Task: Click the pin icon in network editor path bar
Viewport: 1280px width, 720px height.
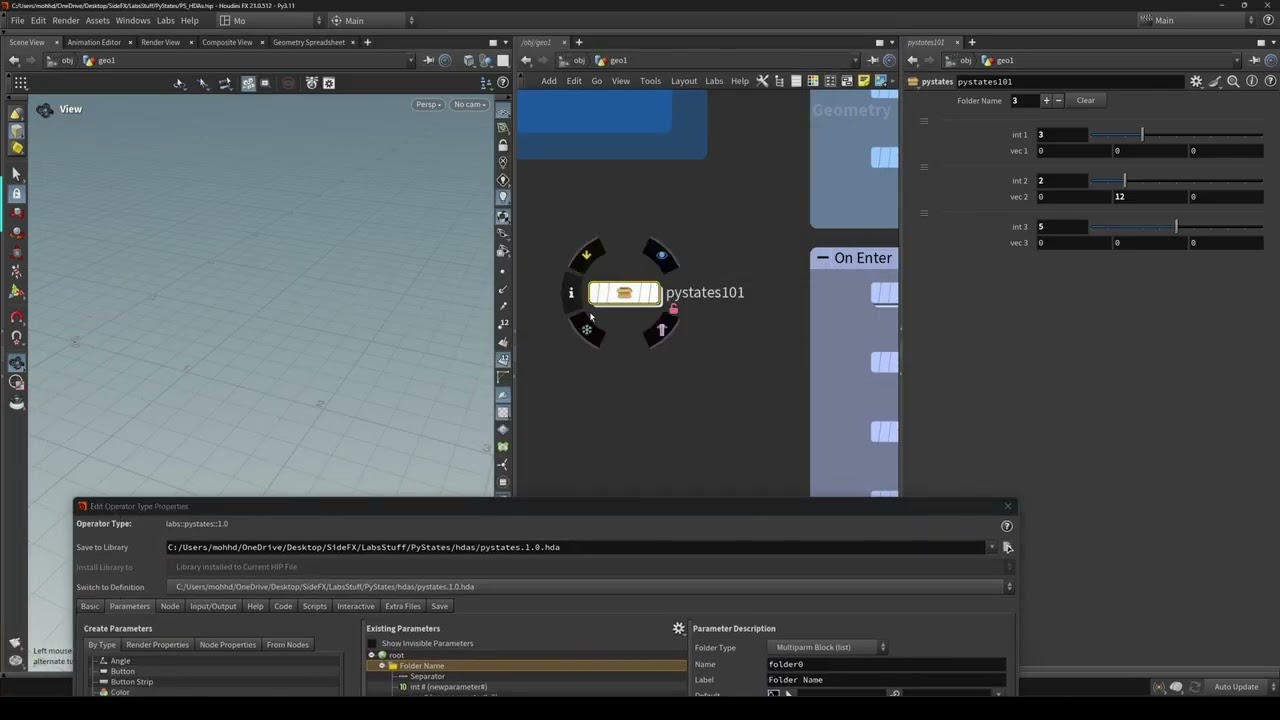Action: pos(873,60)
